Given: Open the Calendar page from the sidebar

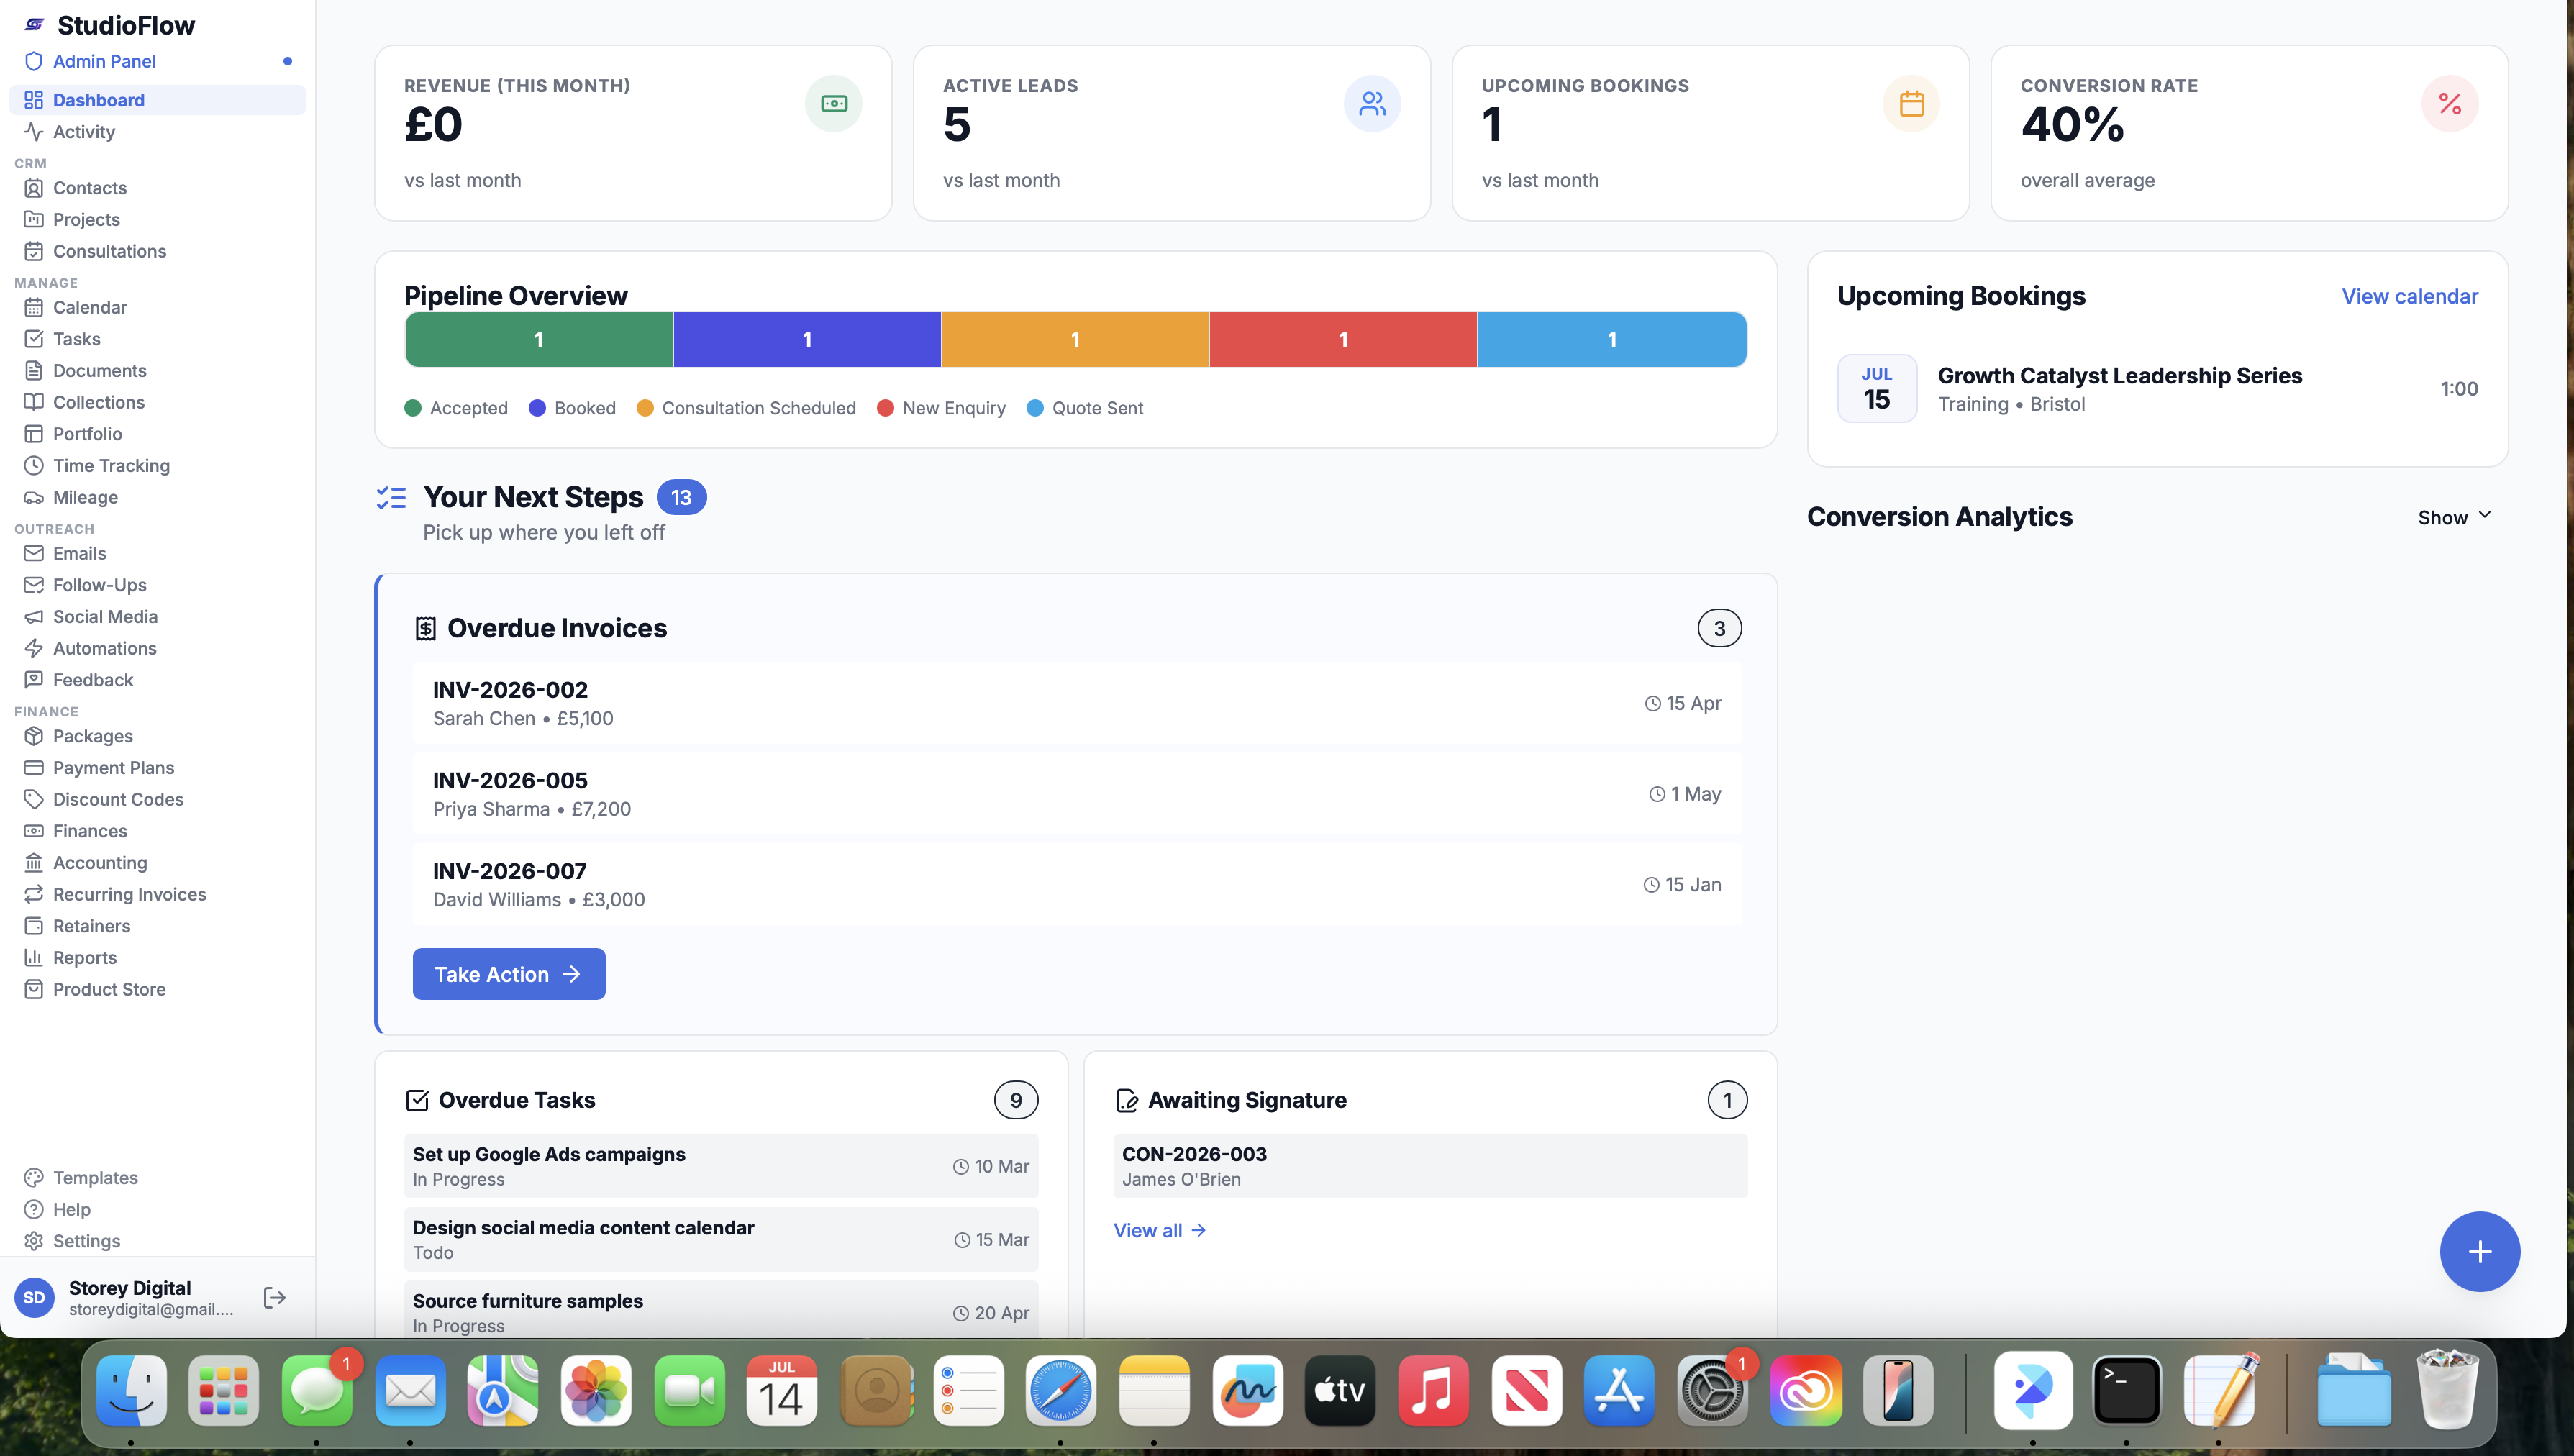Looking at the screenshot, I should pos(157,307).
